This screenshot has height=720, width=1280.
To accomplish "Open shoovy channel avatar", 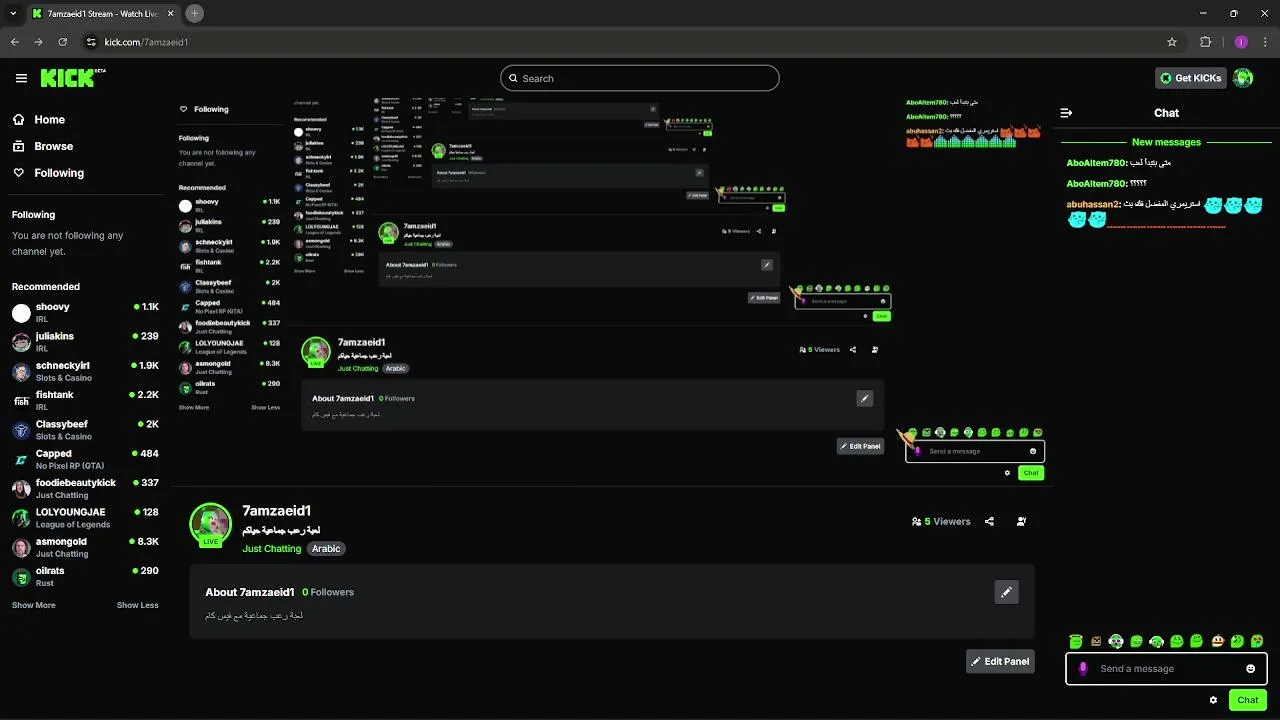I will pos(21,313).
